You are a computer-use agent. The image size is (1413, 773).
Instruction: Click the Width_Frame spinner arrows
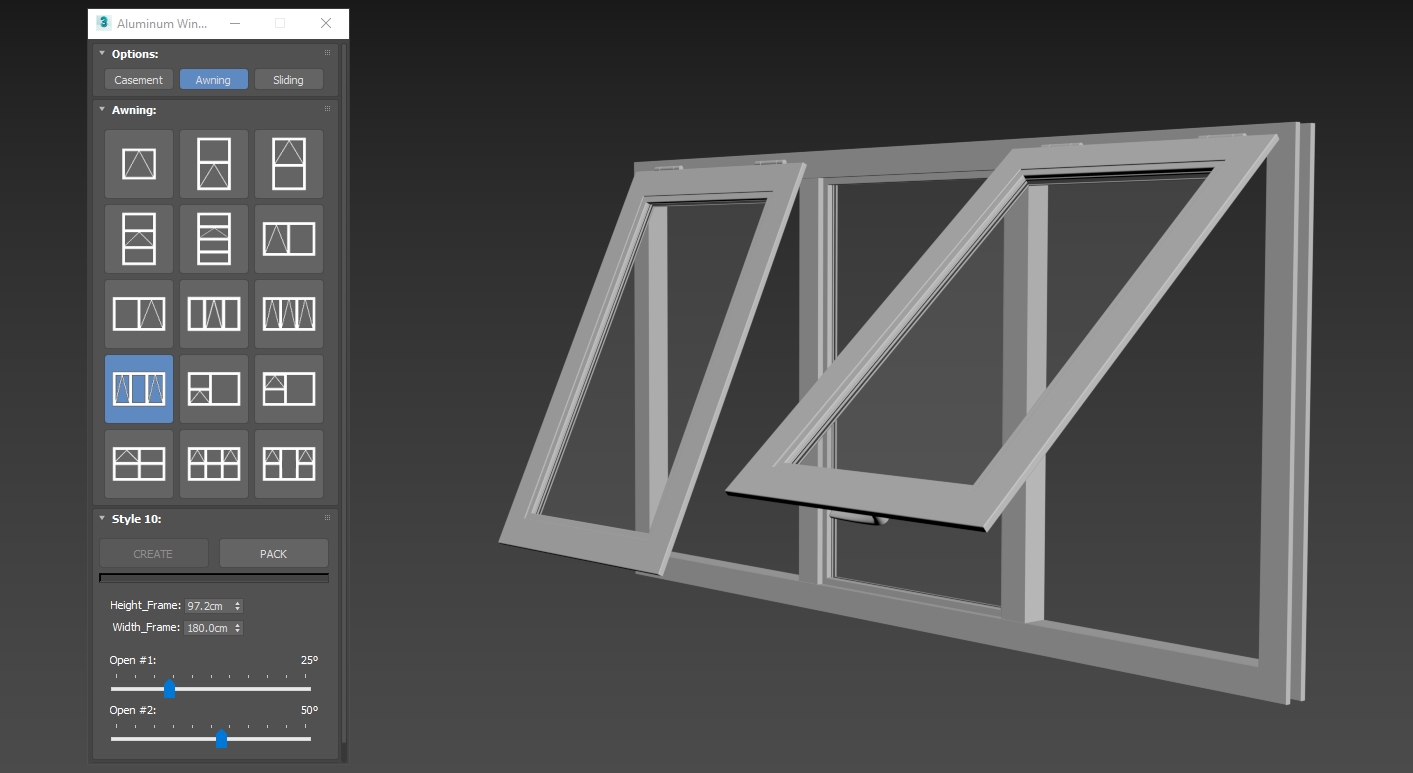tap(238, 628)
